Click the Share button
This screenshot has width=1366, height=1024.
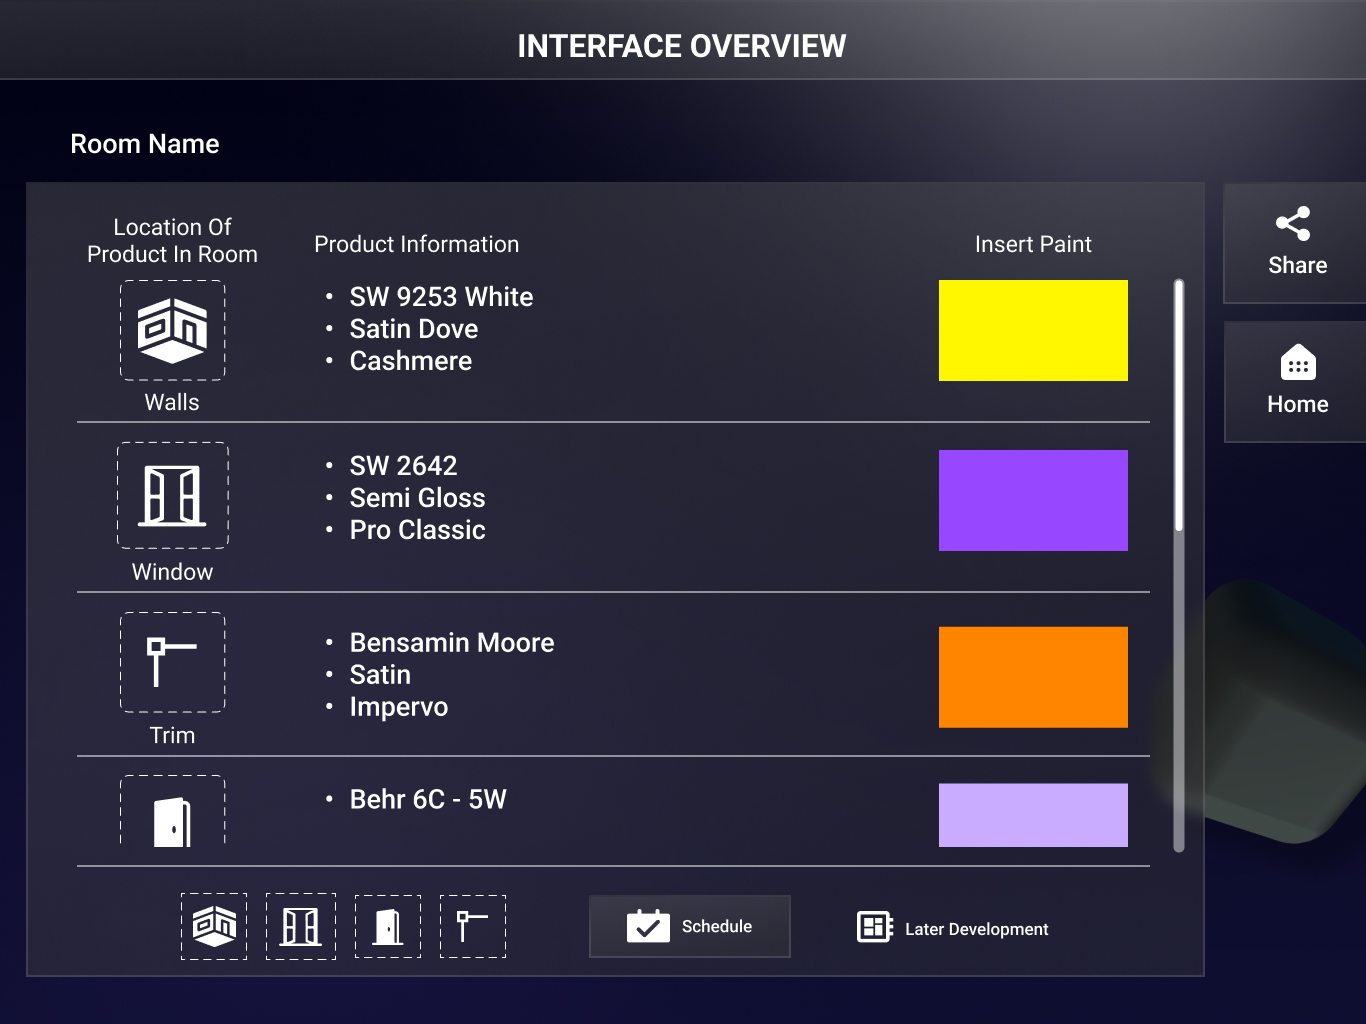pyautogui.click(x=1296, y=243)
